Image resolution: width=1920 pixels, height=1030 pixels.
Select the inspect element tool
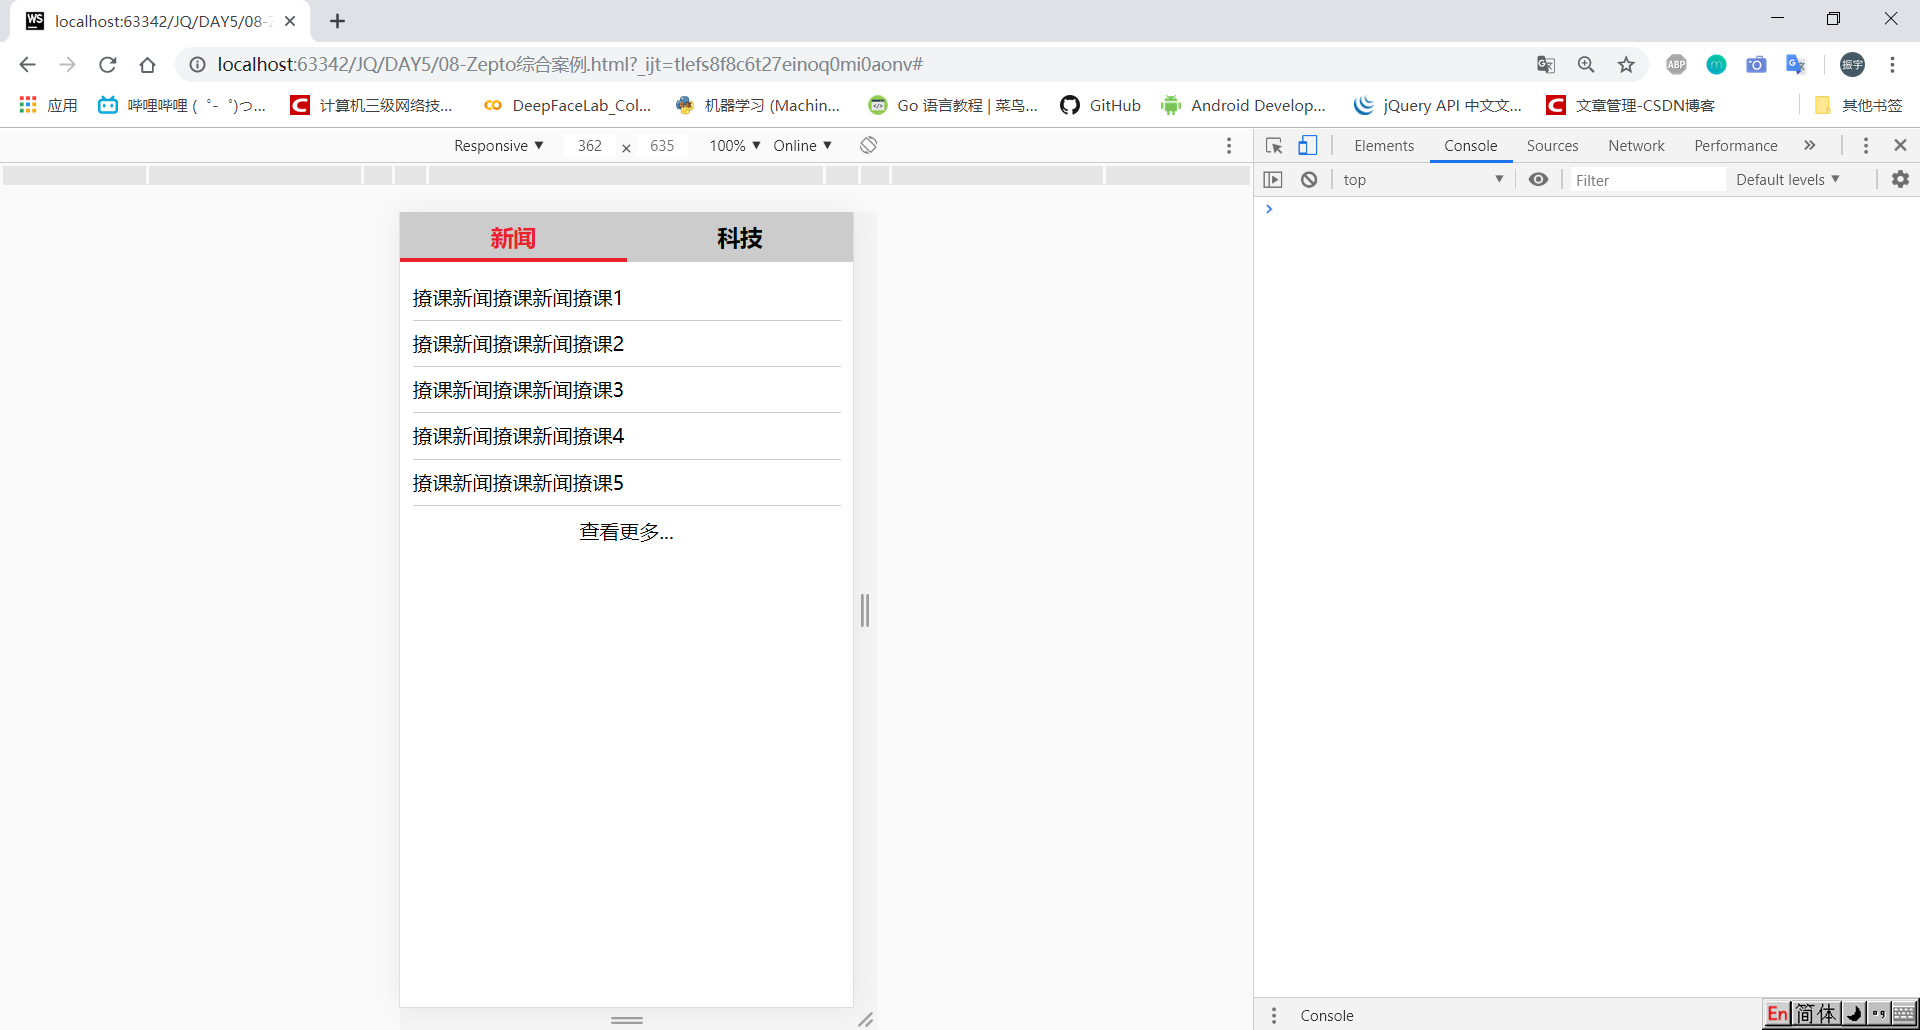[x=1273, y=145]
